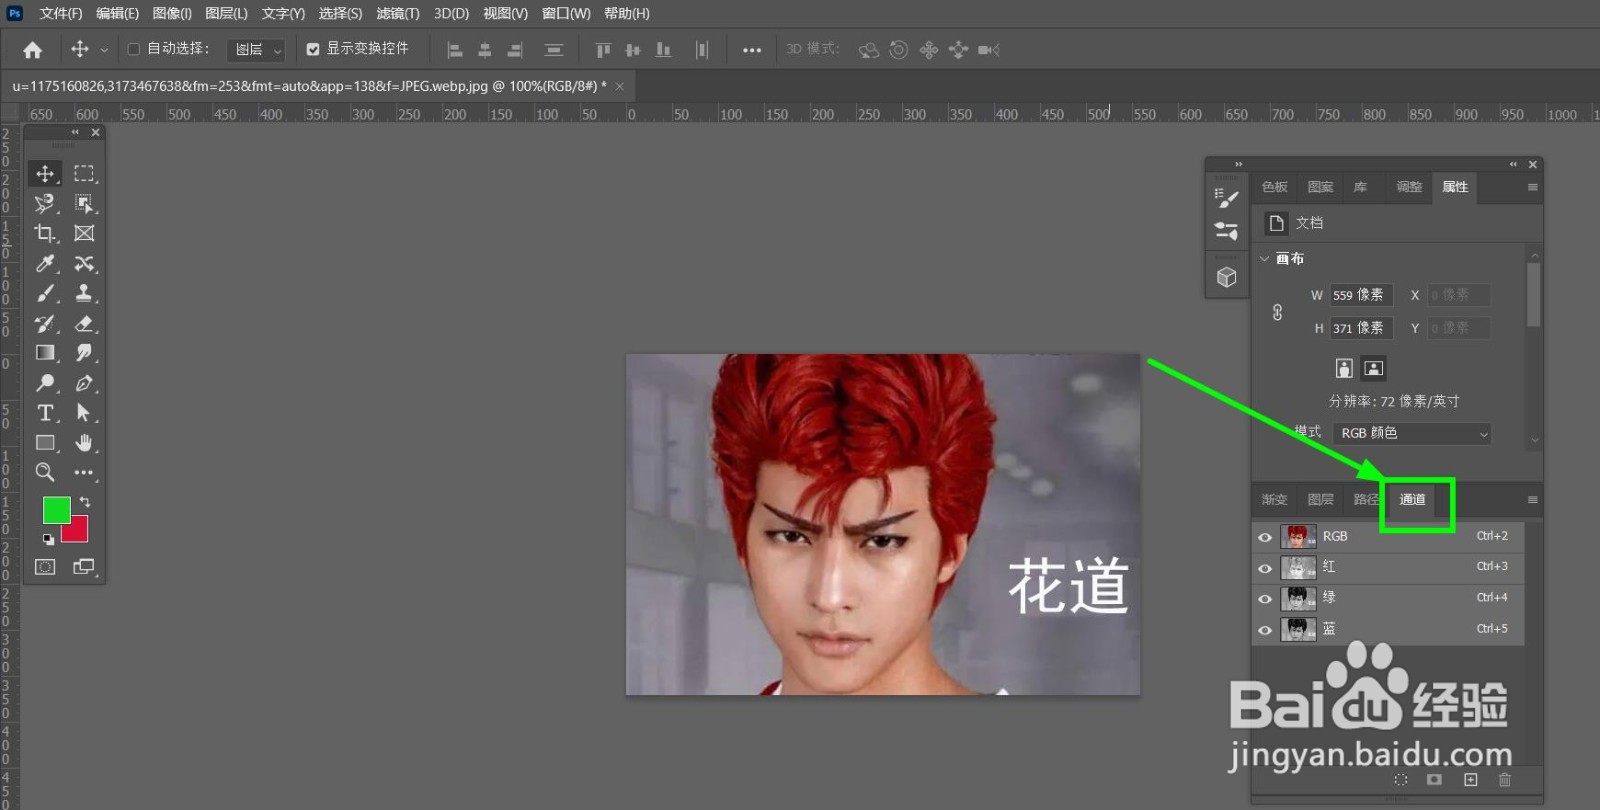This screenshot has height=810, width=1600.
Task: Open the Brush Settings panel icon
Action: [x=1226, y=197]
